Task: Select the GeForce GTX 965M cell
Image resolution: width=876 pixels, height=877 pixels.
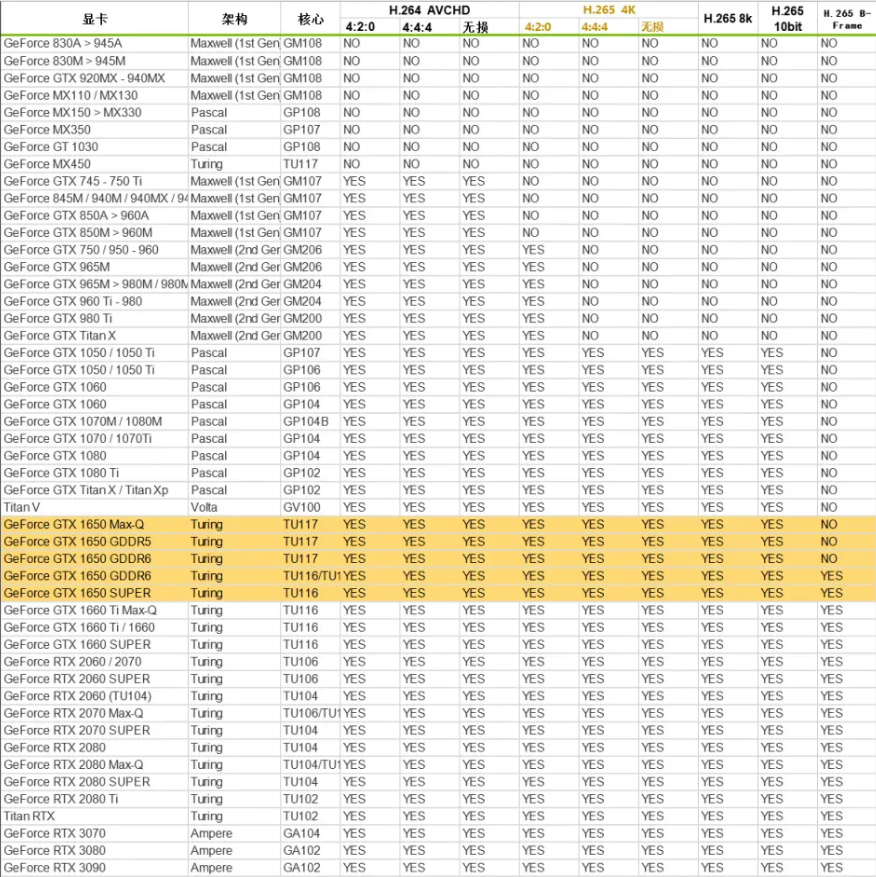Action: 56,267
